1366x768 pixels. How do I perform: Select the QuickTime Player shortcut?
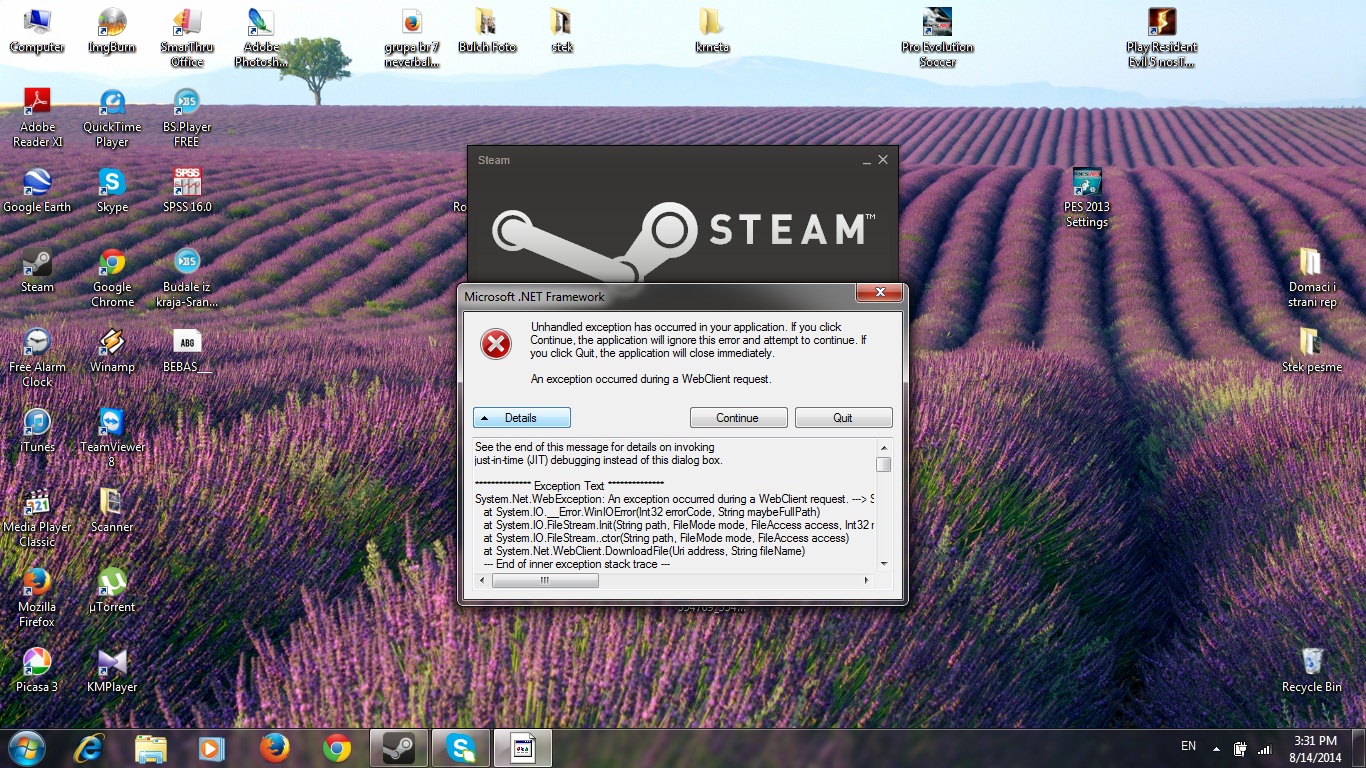(112, 118)
